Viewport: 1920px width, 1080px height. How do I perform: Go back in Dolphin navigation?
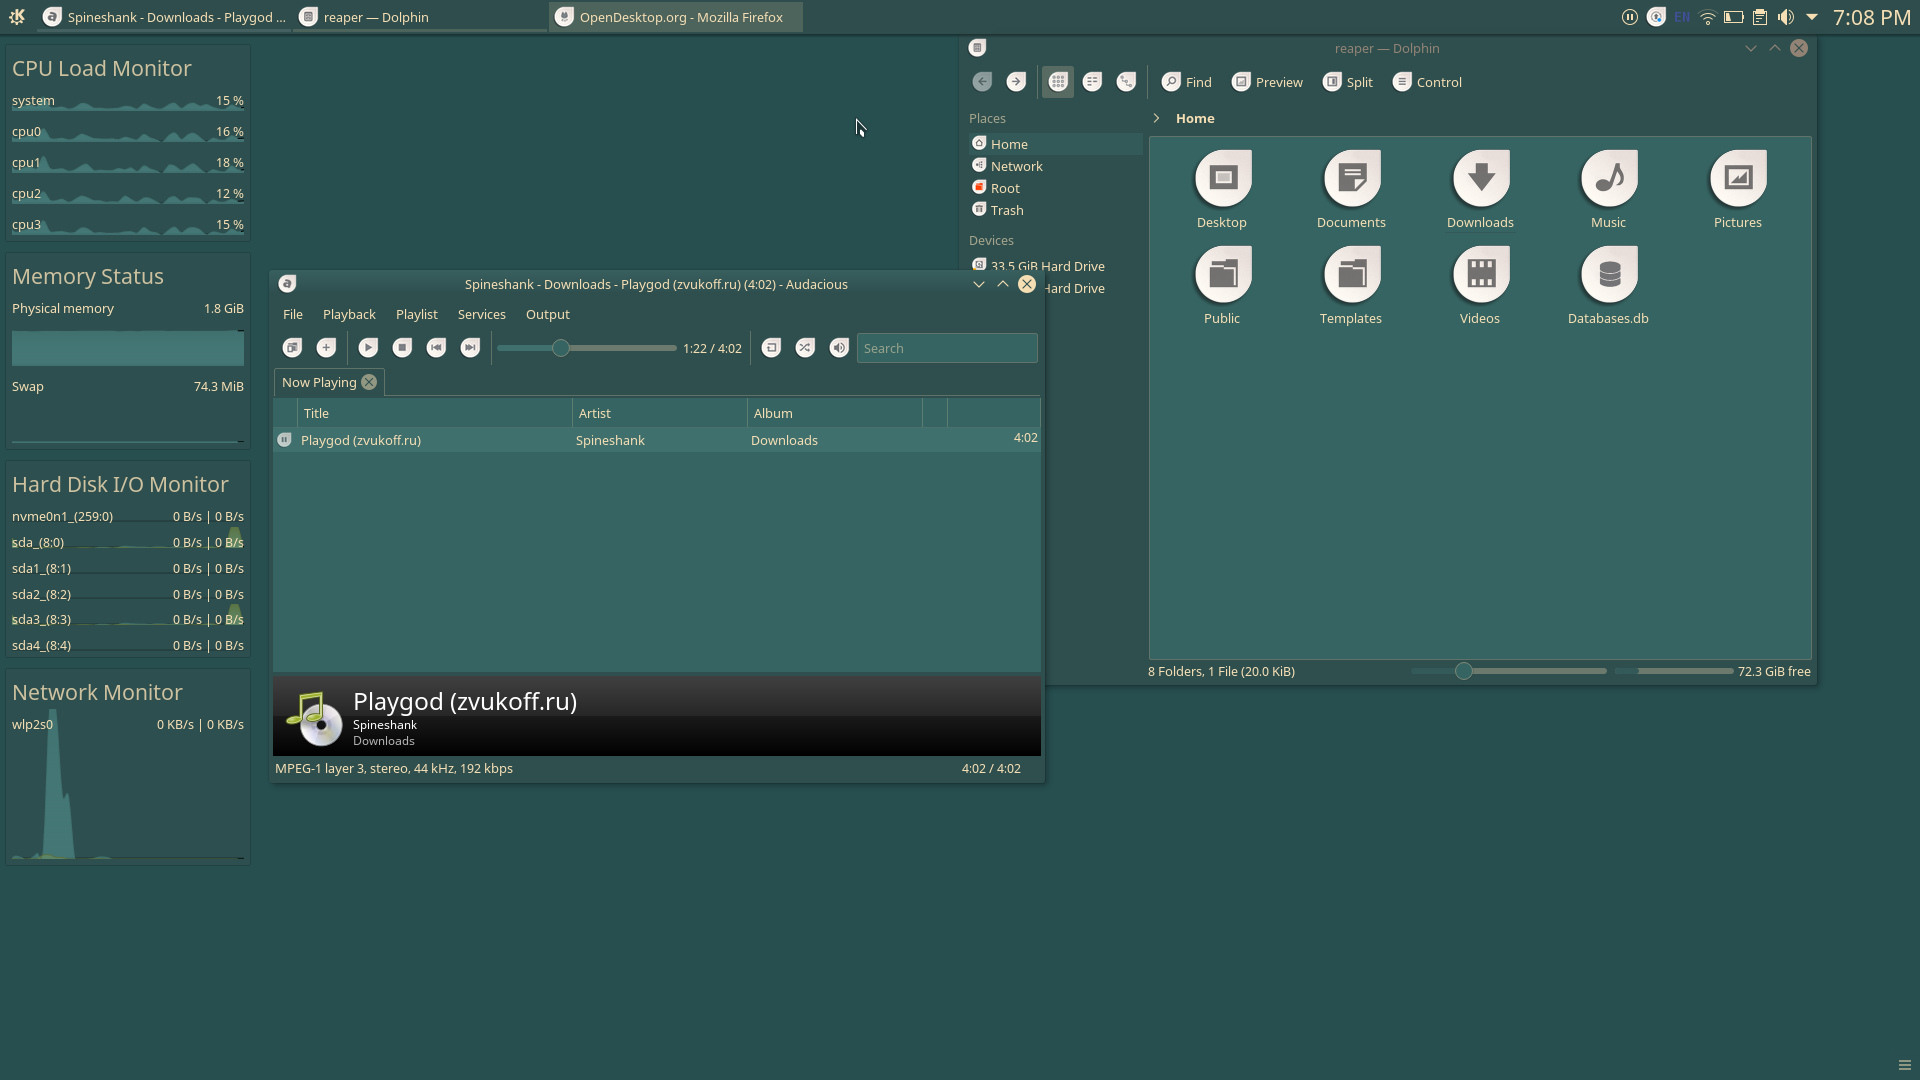[x=982, y=82]
